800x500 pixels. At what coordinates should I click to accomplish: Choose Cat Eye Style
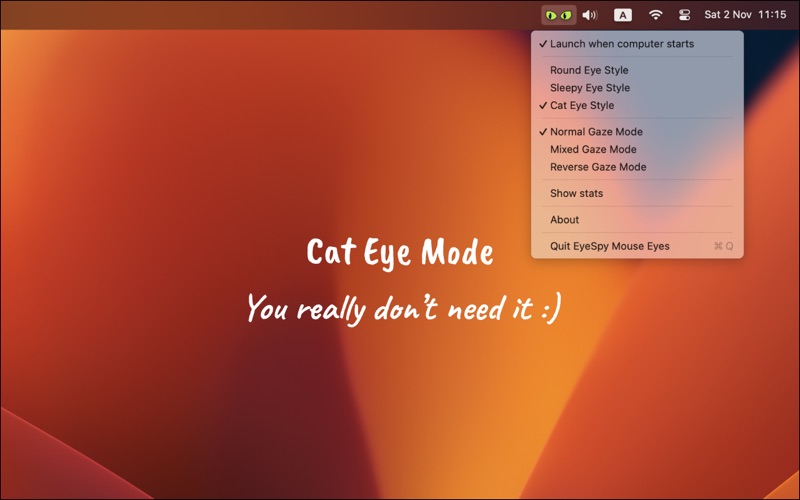click(x=637, y=106)
